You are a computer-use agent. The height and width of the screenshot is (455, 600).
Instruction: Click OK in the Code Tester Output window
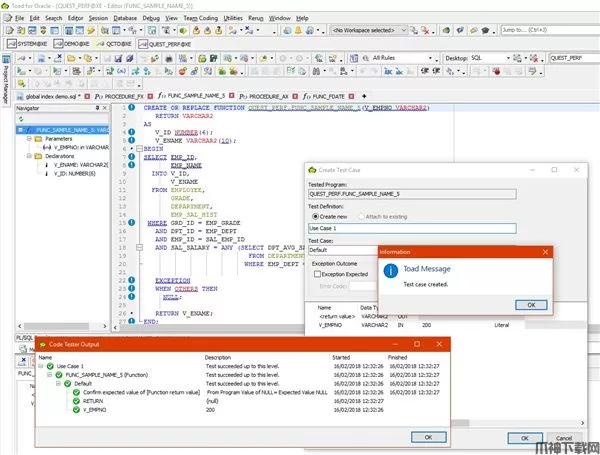click(x=429, y=436)
